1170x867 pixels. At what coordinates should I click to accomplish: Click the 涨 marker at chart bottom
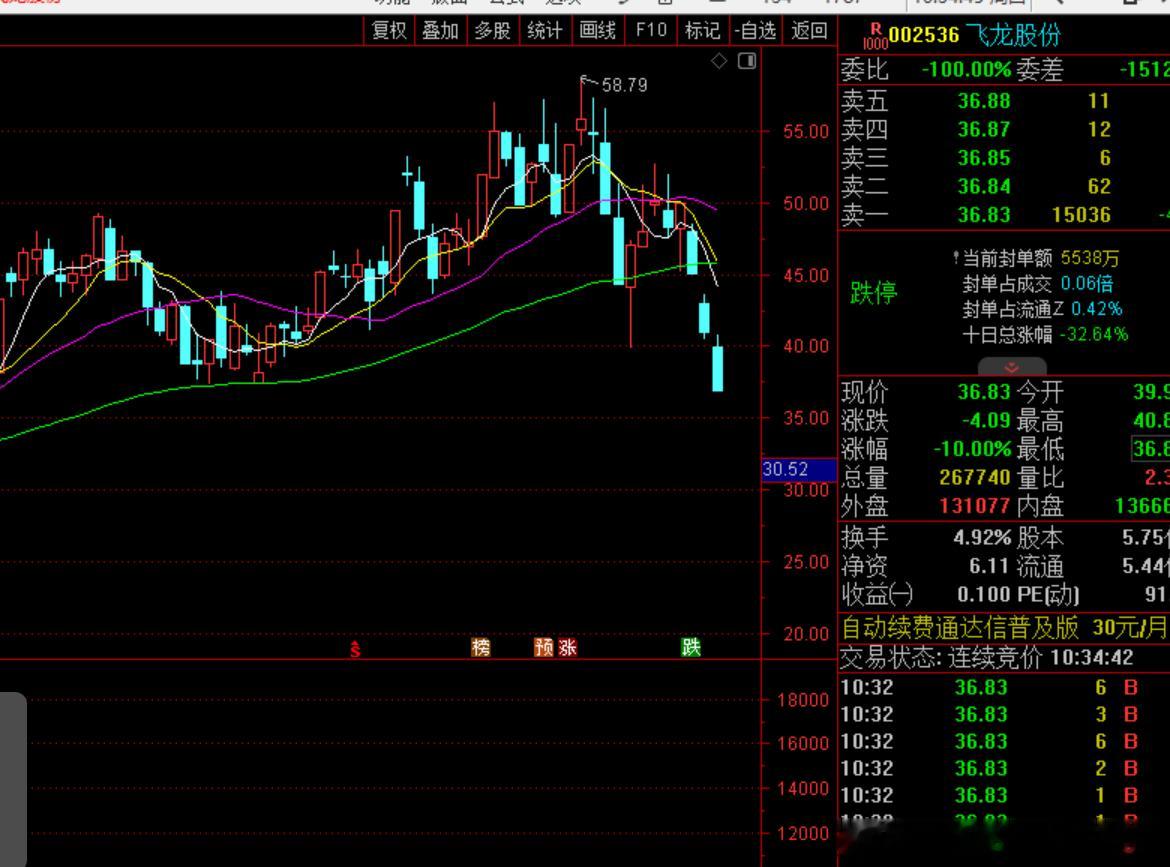(x=568, y=647)
